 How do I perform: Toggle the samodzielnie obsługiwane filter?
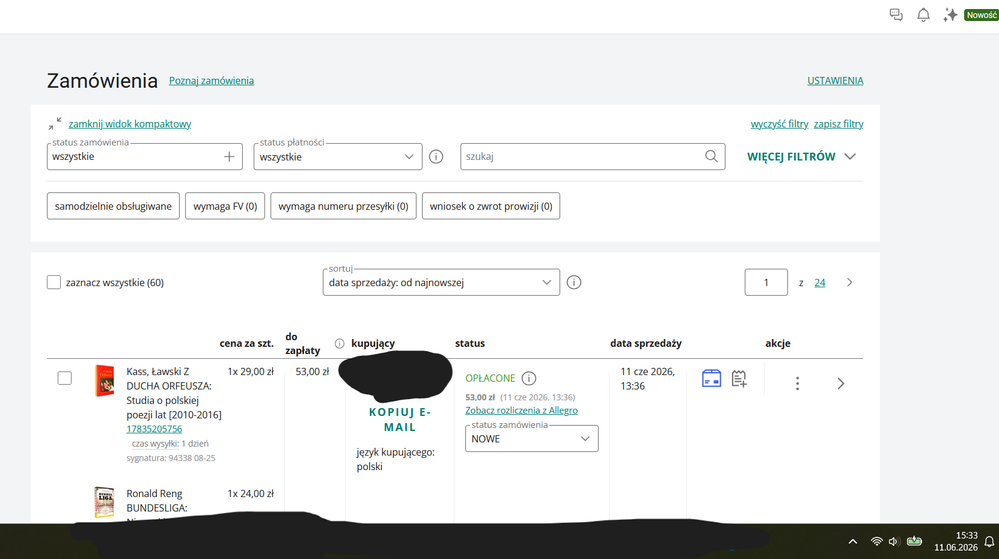click(113, 206)
